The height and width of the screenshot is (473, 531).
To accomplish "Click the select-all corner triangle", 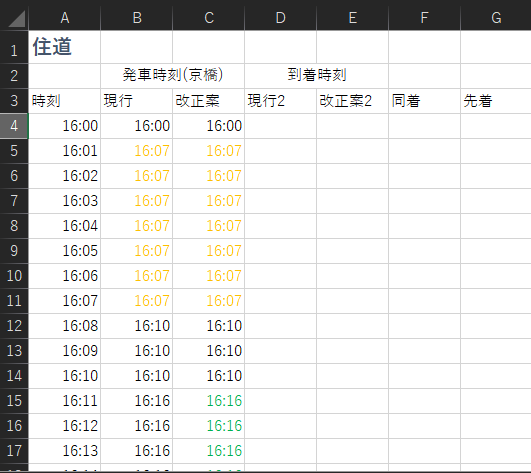I will point(16,19).
